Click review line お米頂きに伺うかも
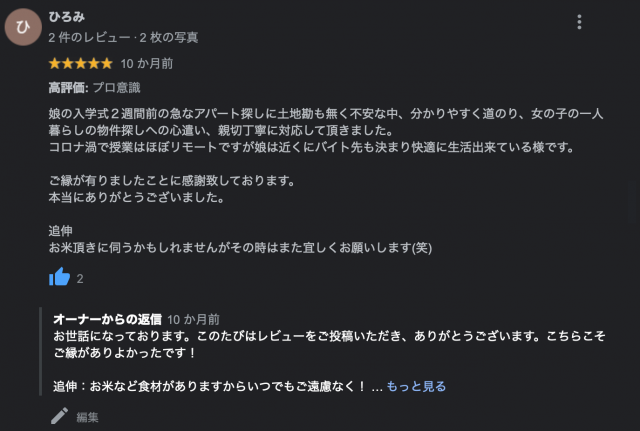640x431 pixels. 240,248
